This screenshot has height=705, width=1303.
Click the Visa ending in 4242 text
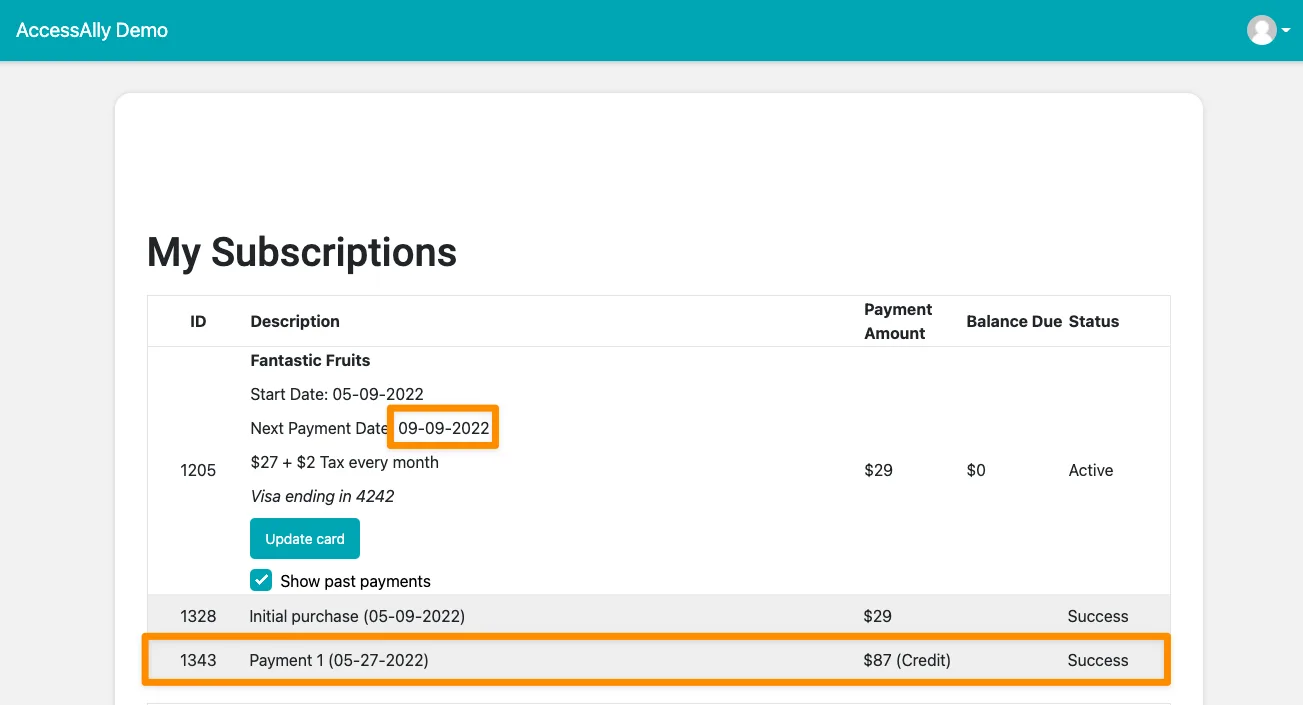(322, 496)
